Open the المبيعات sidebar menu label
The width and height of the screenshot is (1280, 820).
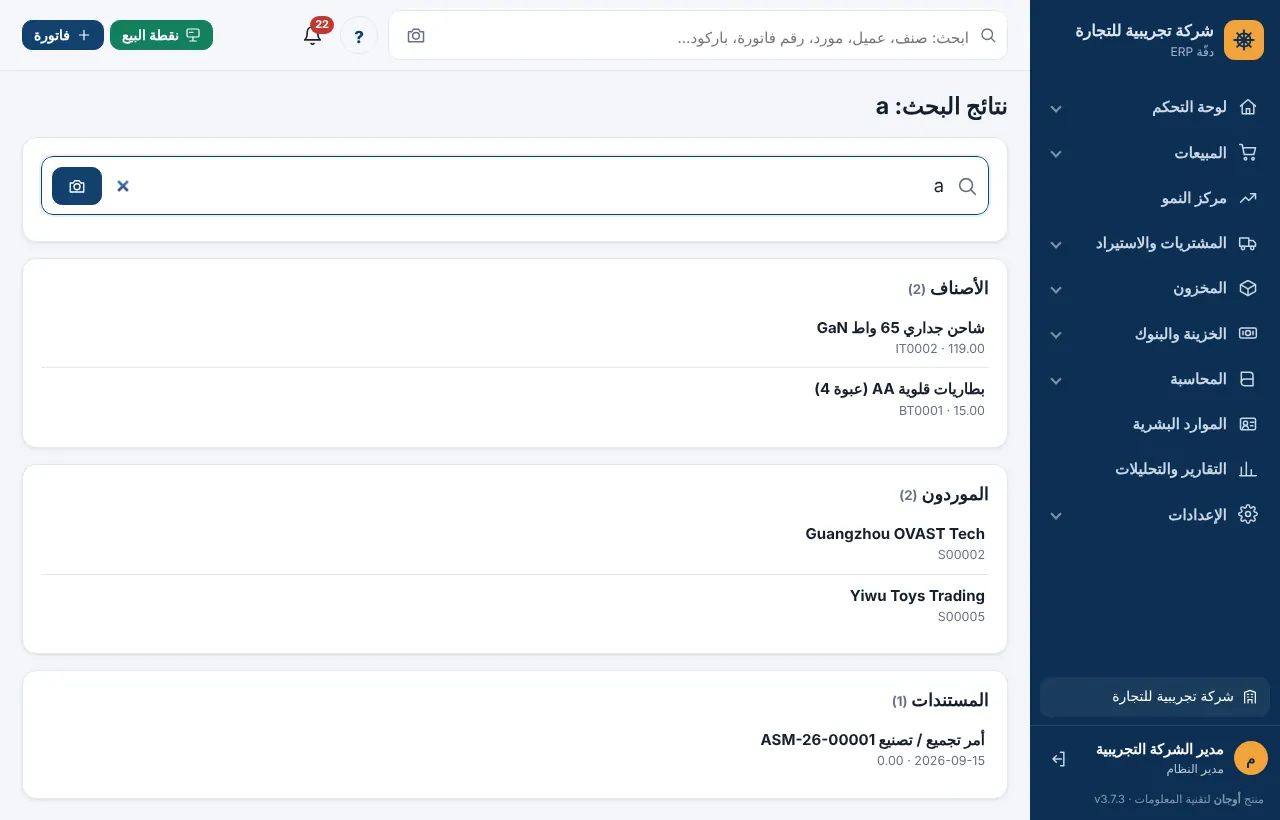click(1200, 153)
